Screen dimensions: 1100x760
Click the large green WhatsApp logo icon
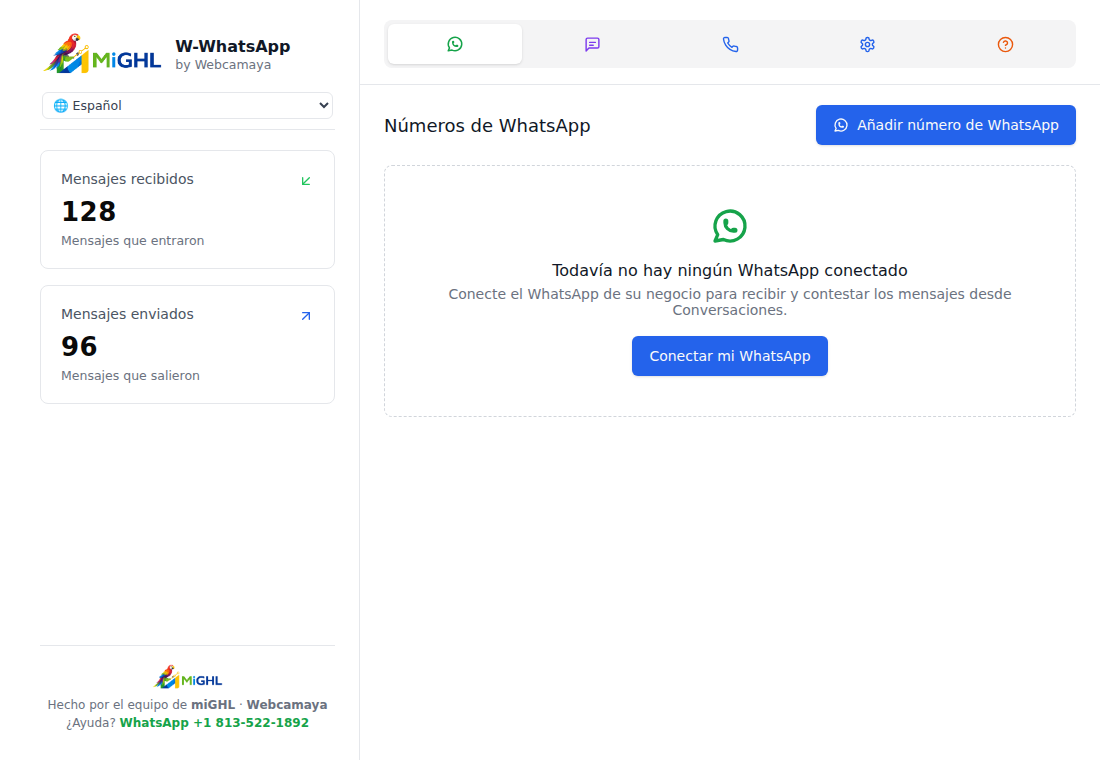(x=730, y=226)
